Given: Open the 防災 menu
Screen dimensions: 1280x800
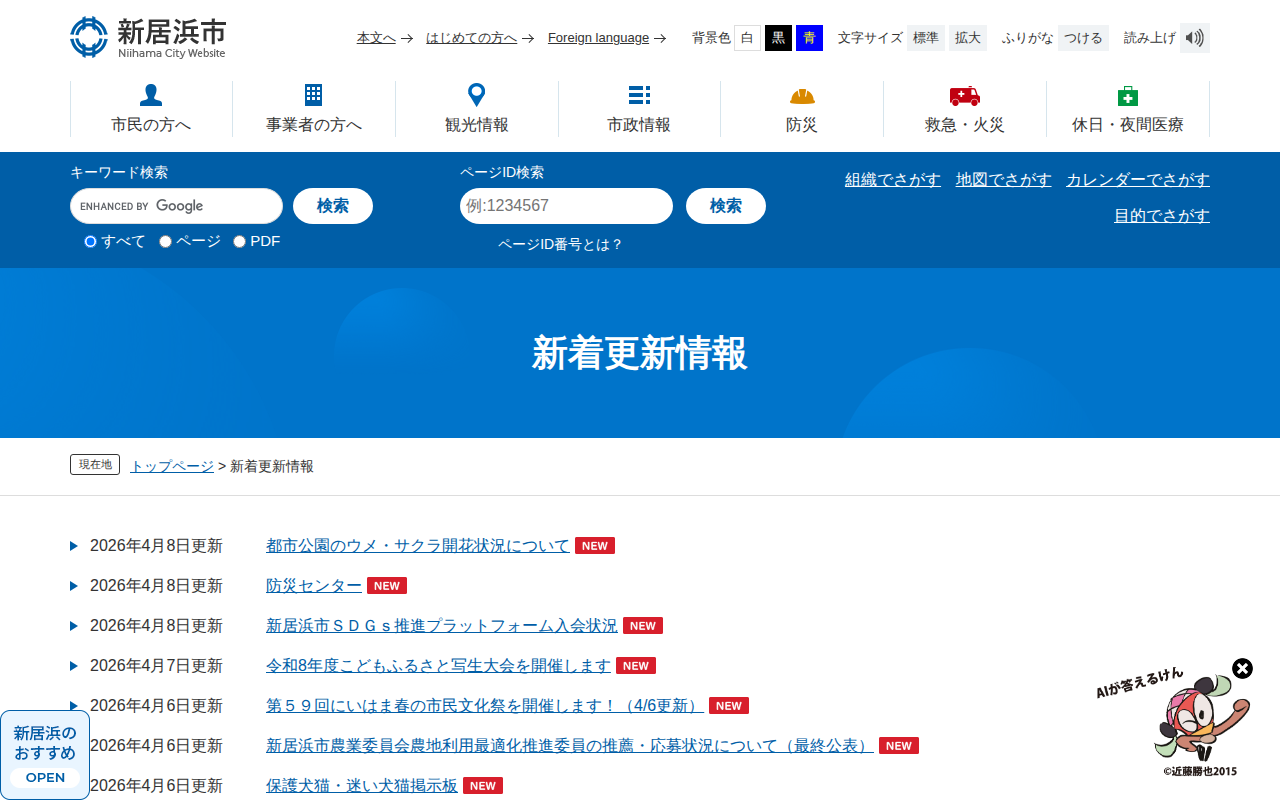Looking at the screenshot, I should 802,109.
